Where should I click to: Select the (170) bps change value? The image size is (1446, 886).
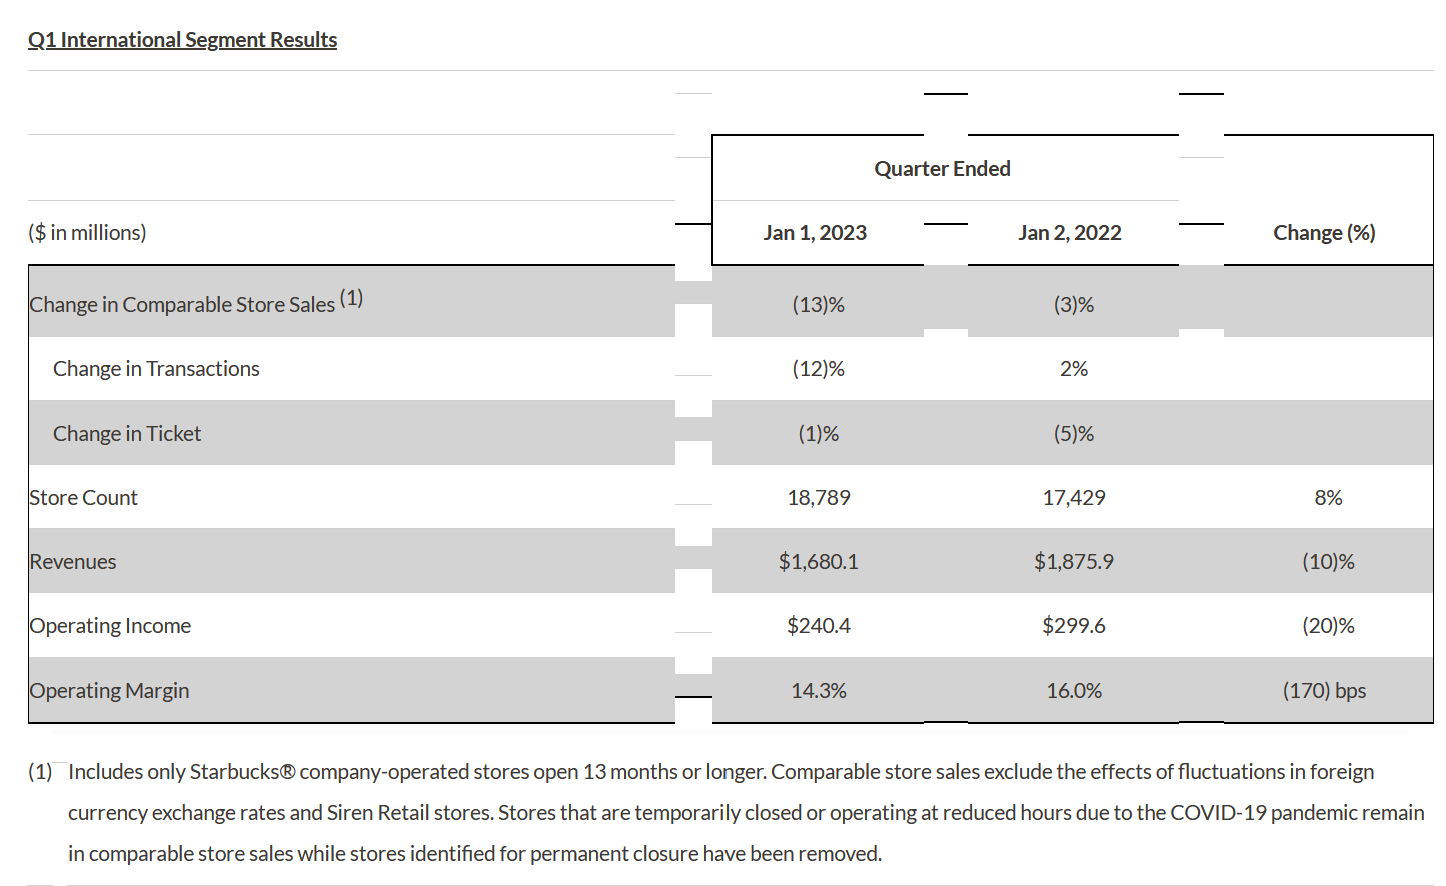tap(1325, 691)
